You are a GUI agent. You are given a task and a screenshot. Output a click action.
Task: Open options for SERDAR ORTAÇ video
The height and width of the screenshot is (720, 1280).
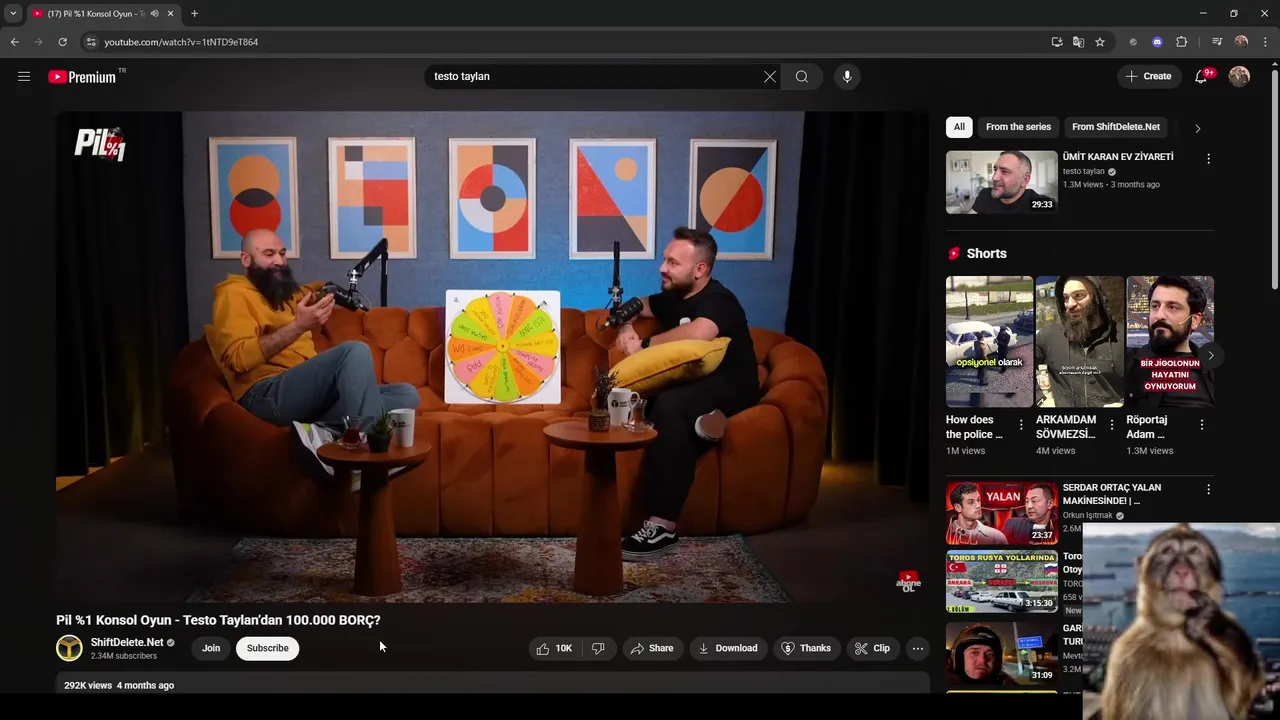tap(1208, 489)
